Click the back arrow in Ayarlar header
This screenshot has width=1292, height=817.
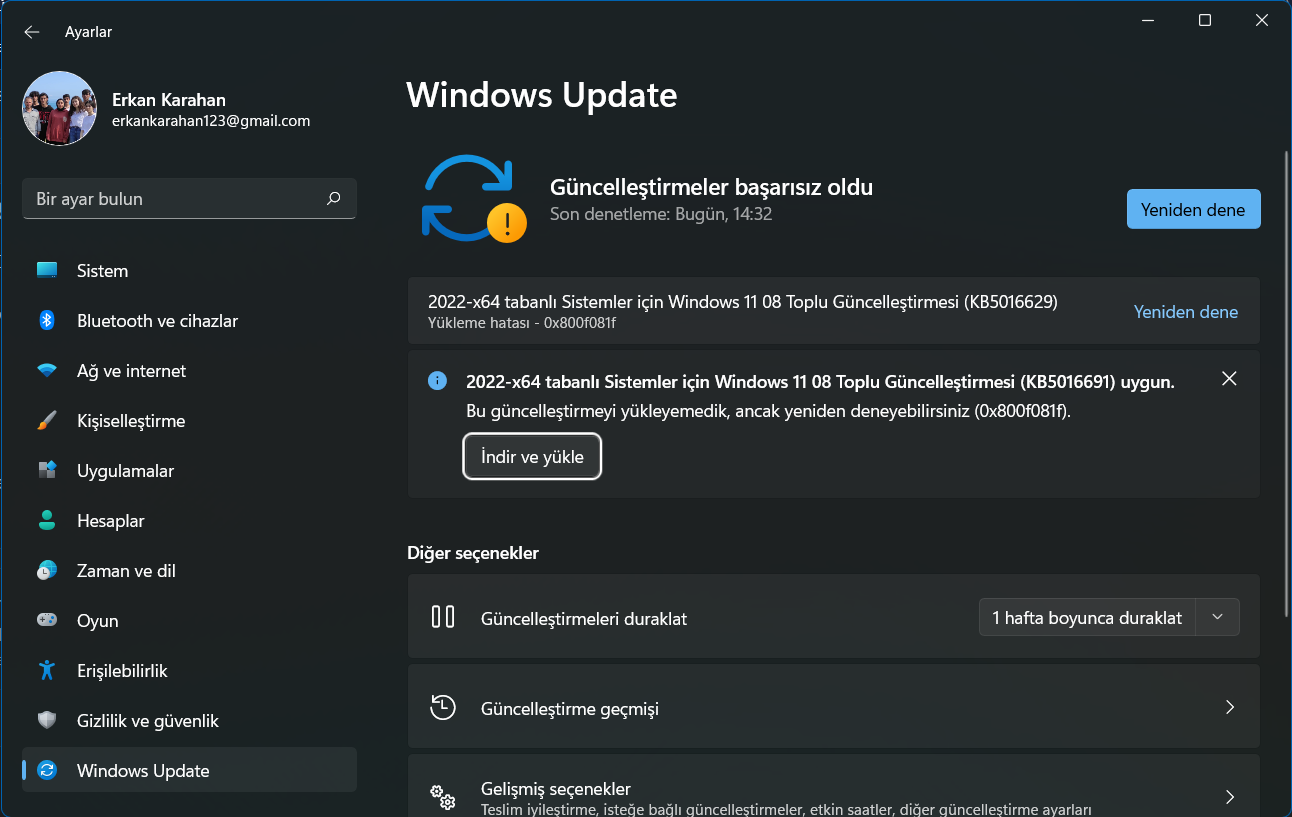click(x=32, y=32)
